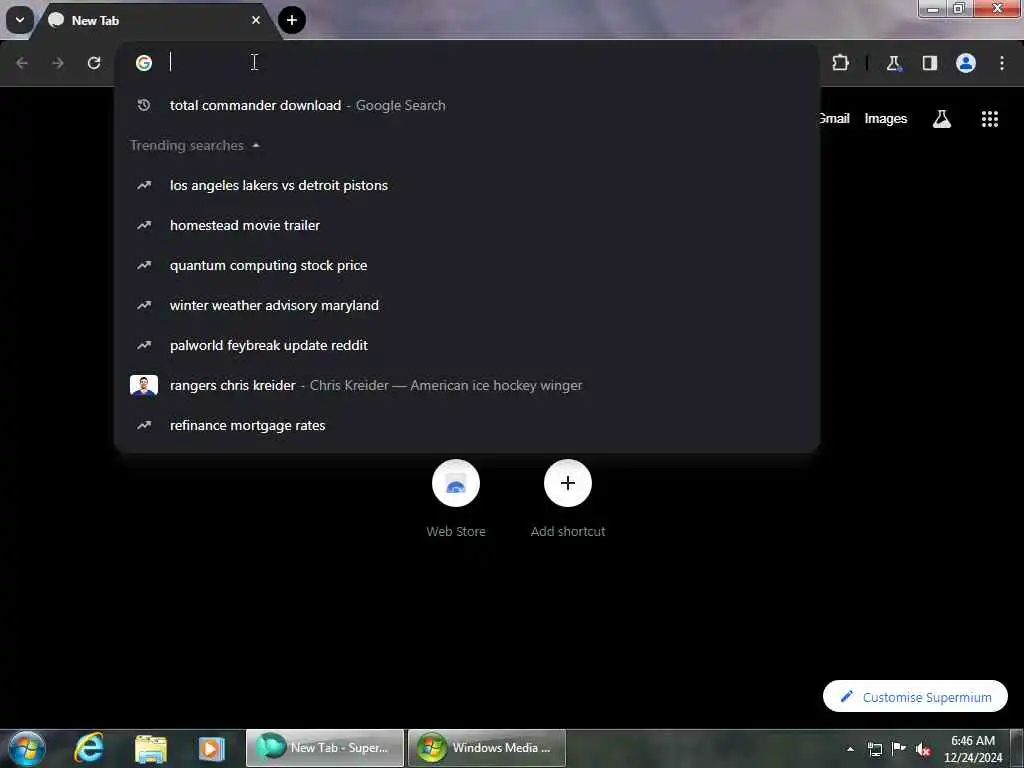Switch to Windows Media taskbar button

point(487,748)
